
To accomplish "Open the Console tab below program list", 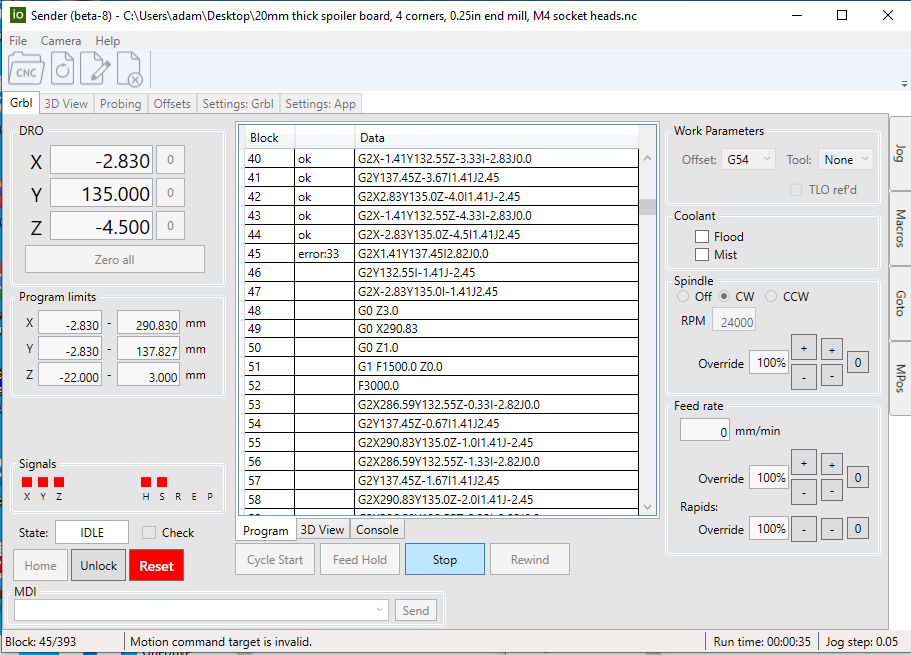I will (377, 530).
